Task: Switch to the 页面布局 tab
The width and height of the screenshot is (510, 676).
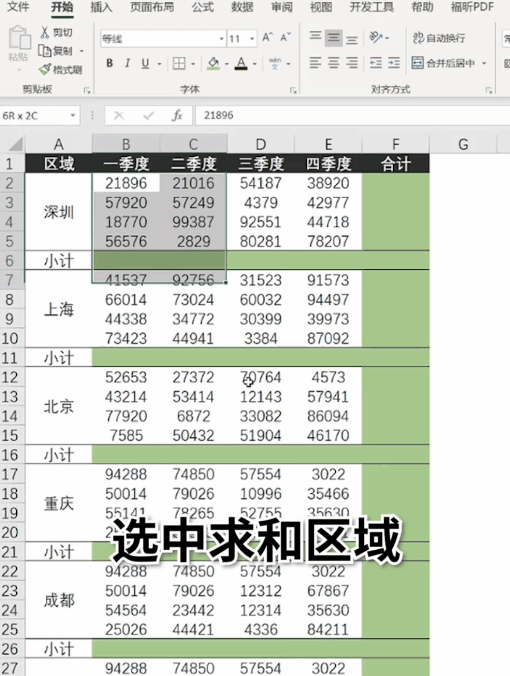Action: [152, 7]
